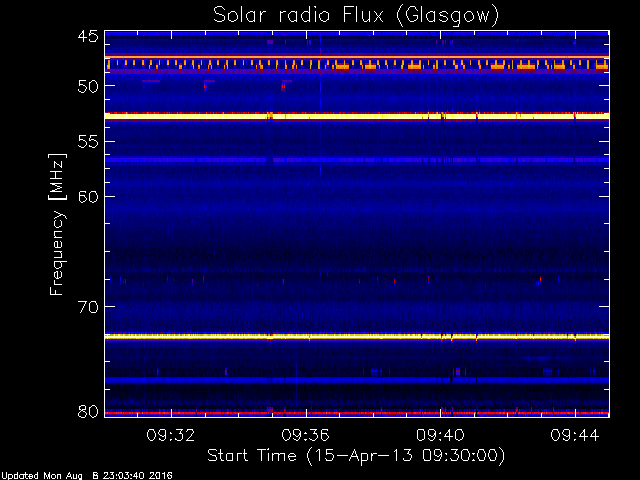This screenshot has height=480, width=640.
Task: Click the light blue band near 57 MHz
Action: (357, 160)
